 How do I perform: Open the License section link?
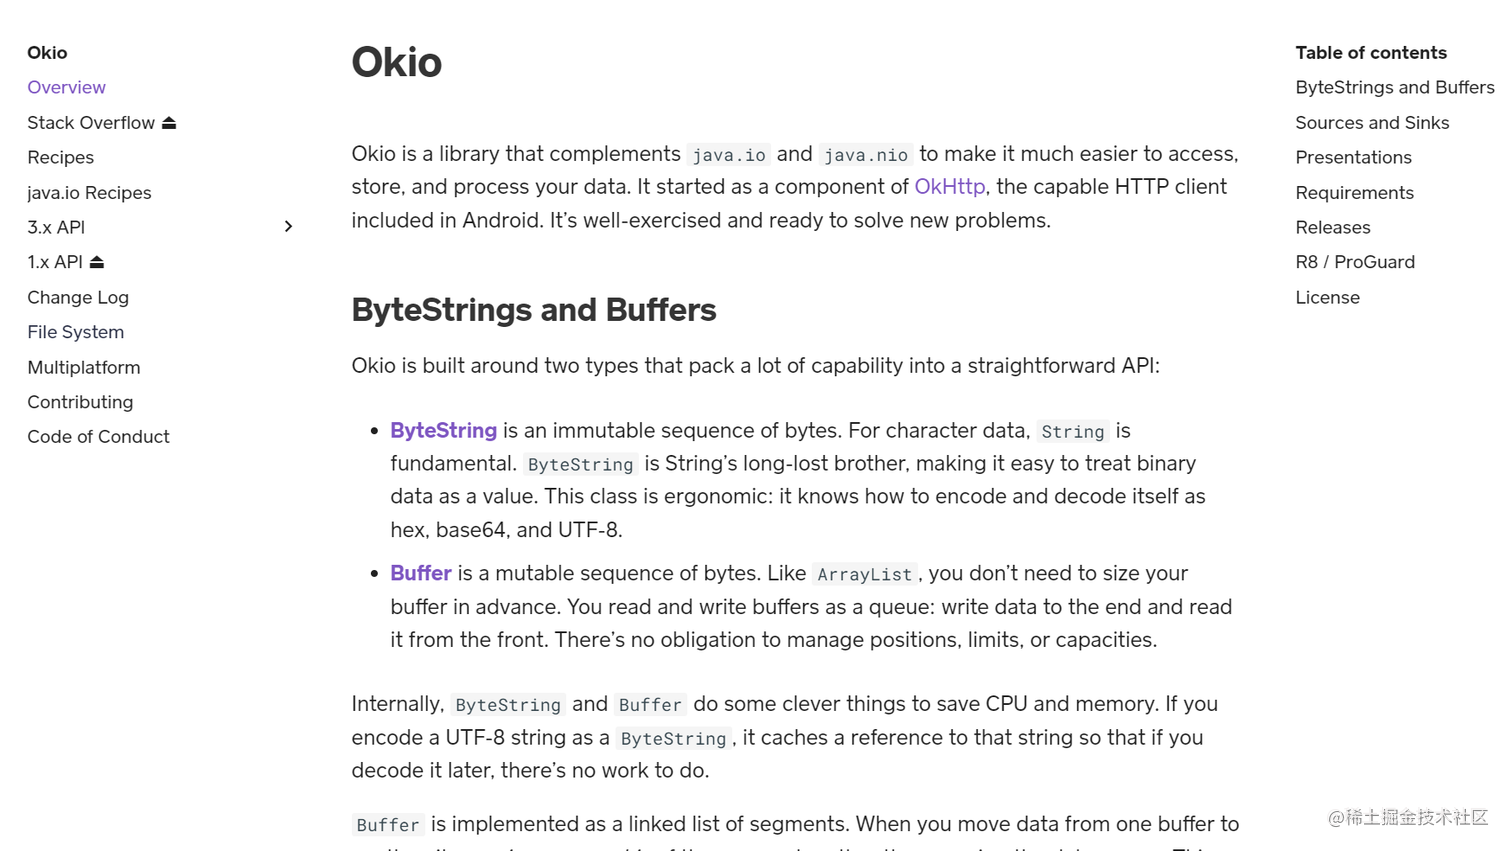[x=1327, y=297]
